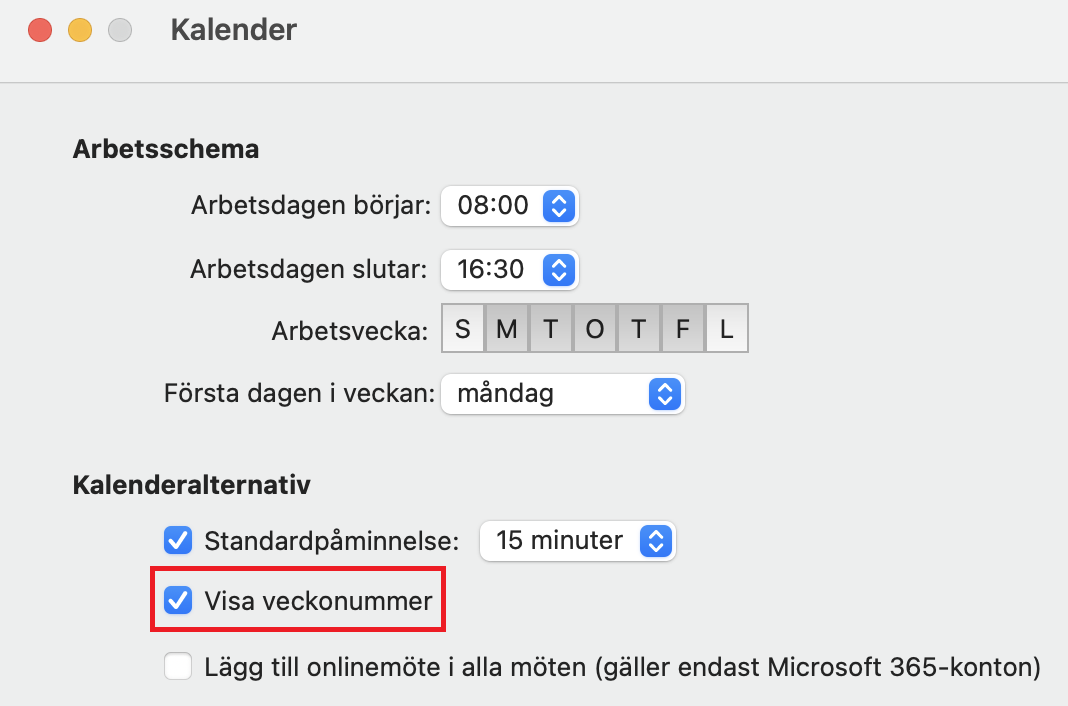Toggle M (måndag) in Arbetsvecka
Image resolution: width=1068 pixels, height=706 pixels.
tap(507, 330)
